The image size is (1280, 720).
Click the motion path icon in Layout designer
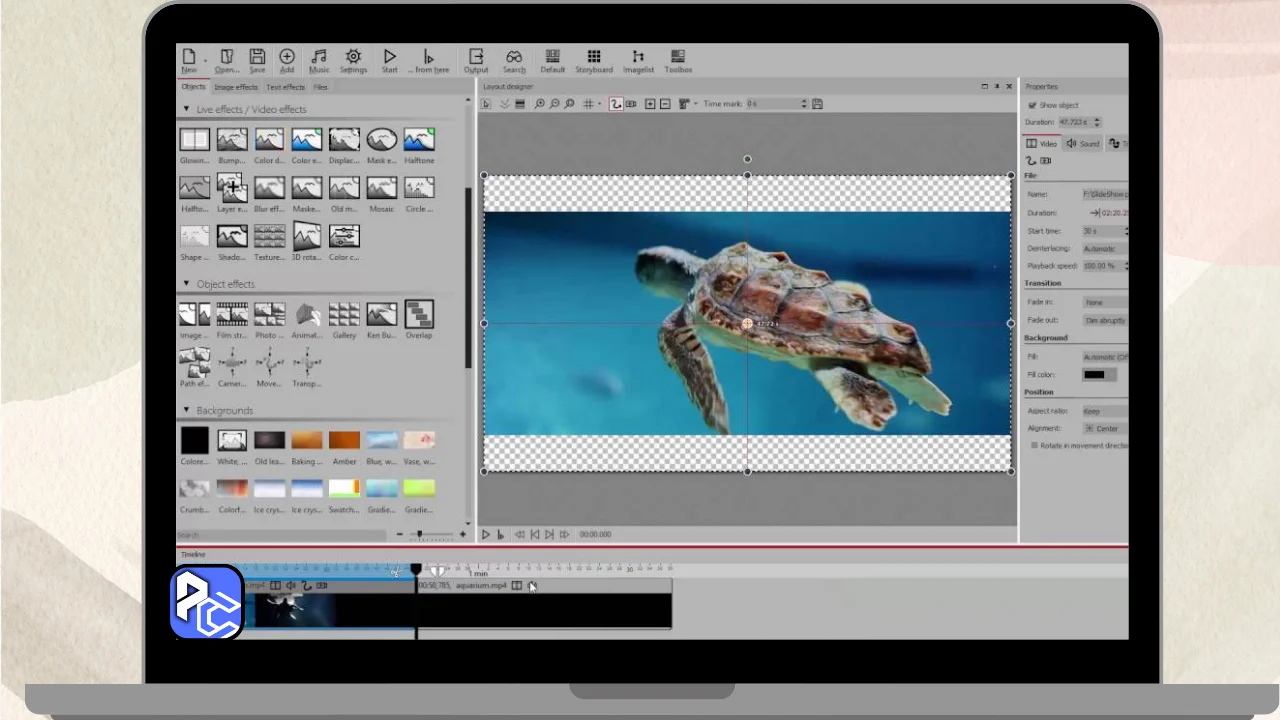pos(615,104)
